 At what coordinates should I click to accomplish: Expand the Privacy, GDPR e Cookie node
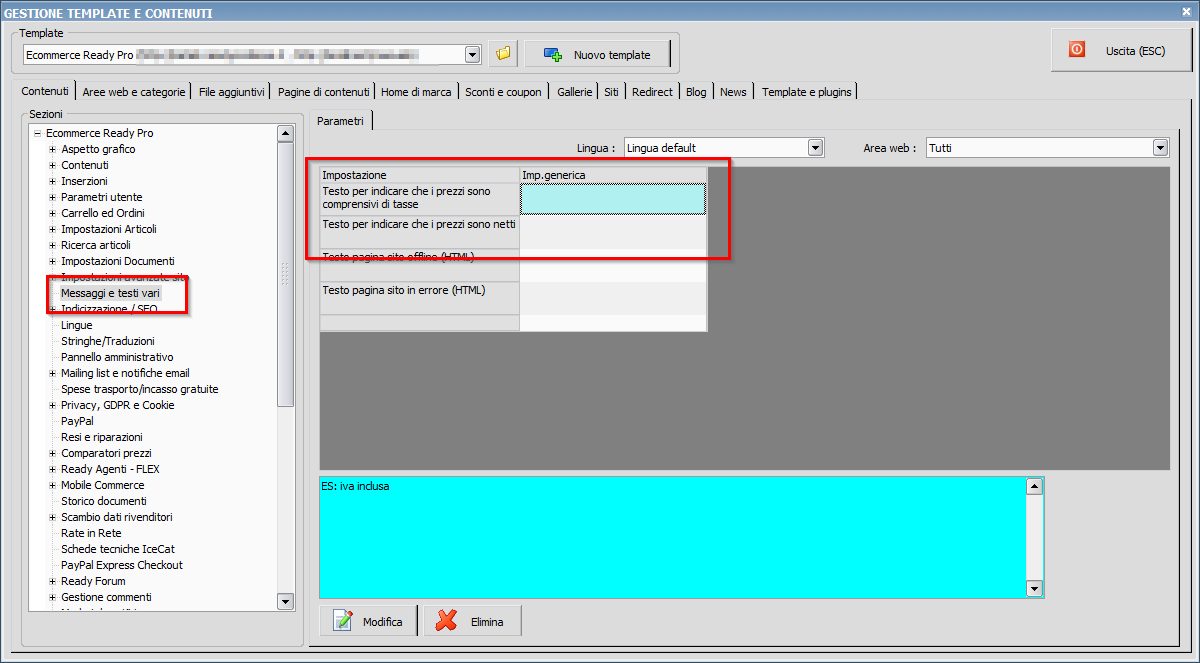pos(53,405)
